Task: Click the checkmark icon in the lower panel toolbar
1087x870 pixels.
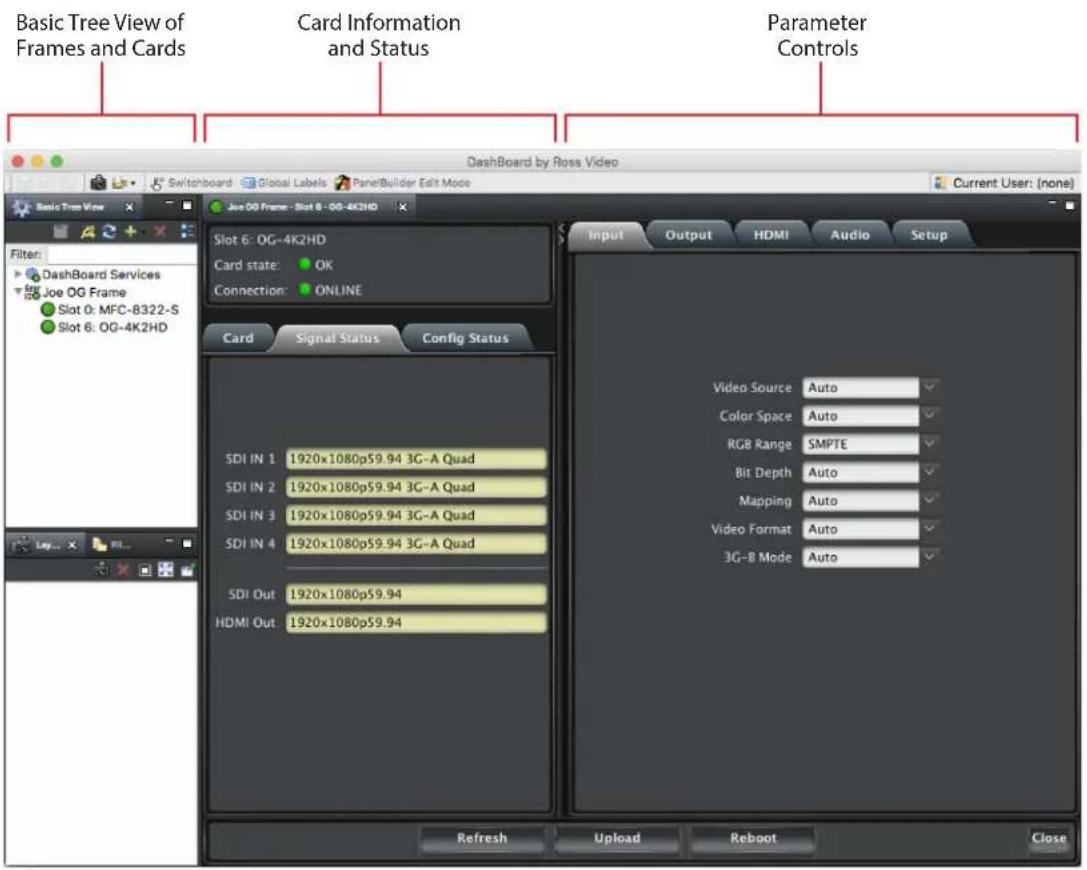Action: click(x=187, y=570)
